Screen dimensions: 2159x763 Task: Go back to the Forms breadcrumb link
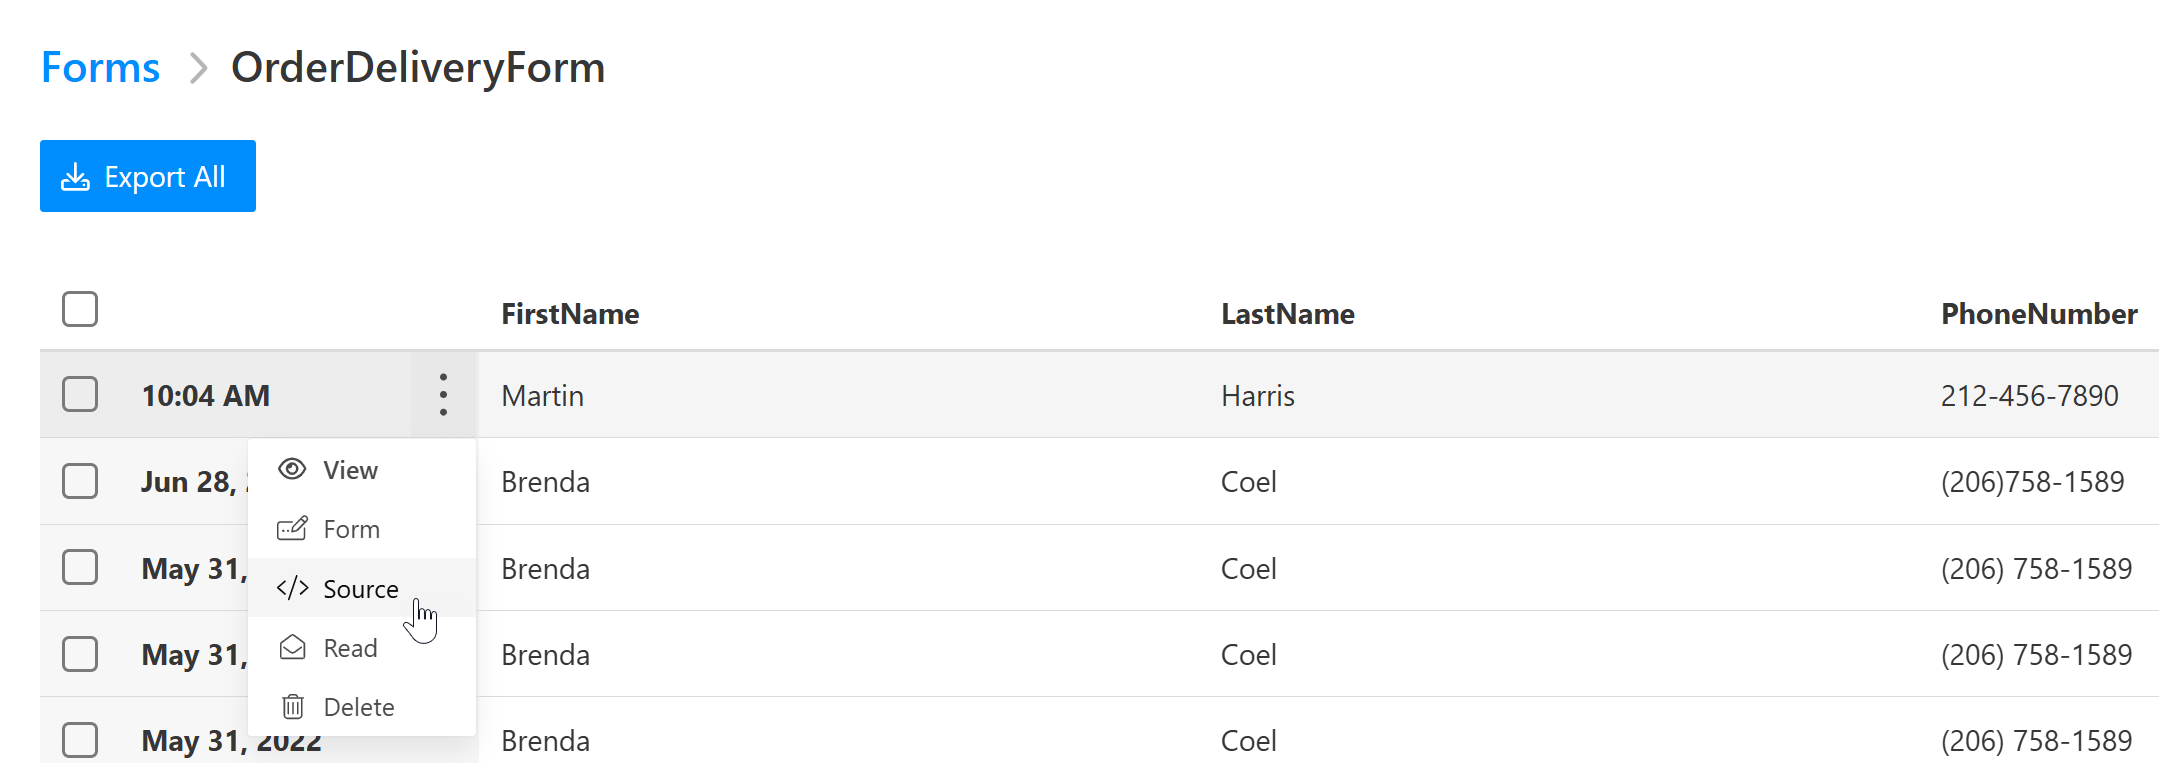100,68
